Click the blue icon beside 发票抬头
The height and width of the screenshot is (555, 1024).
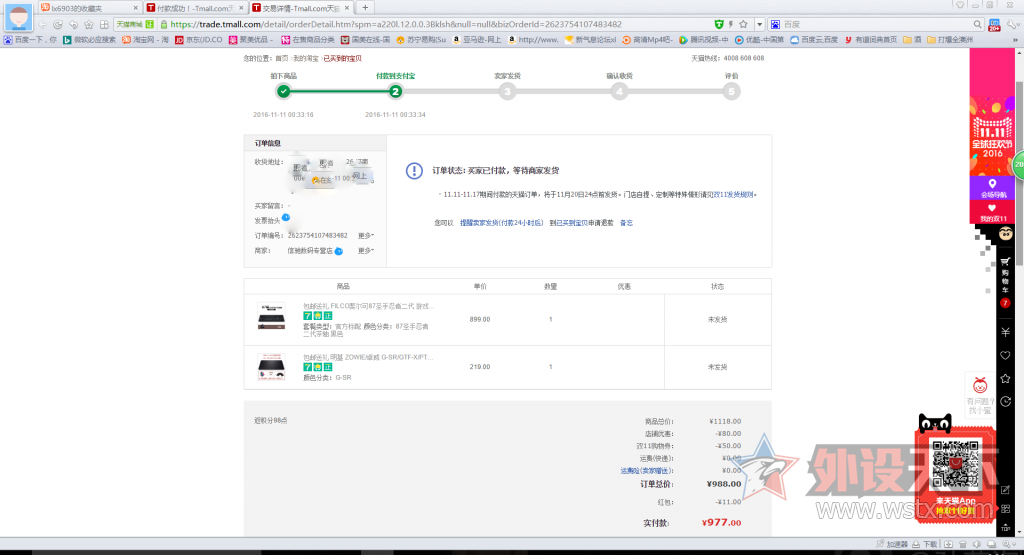click(x=286, y=217)
